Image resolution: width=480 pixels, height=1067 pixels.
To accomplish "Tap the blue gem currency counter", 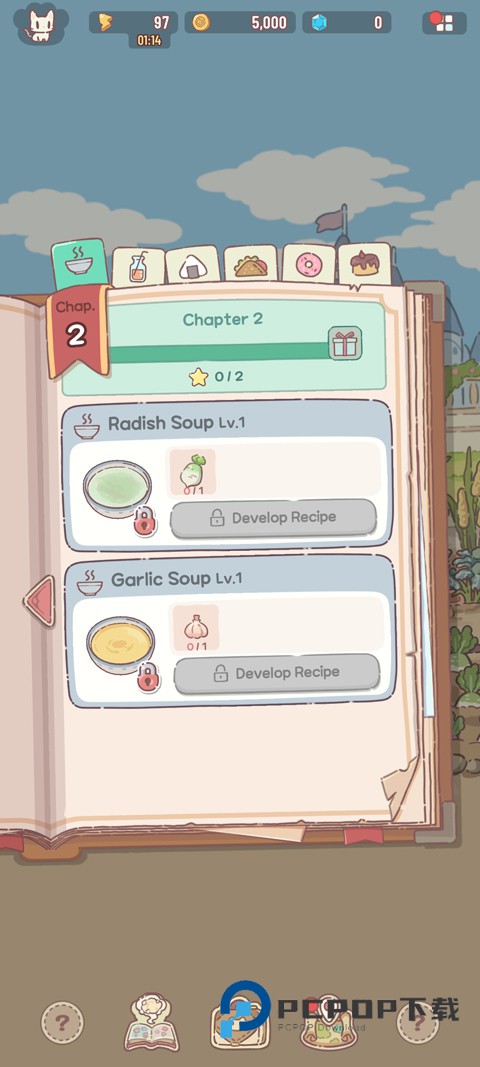I will 347,22.
